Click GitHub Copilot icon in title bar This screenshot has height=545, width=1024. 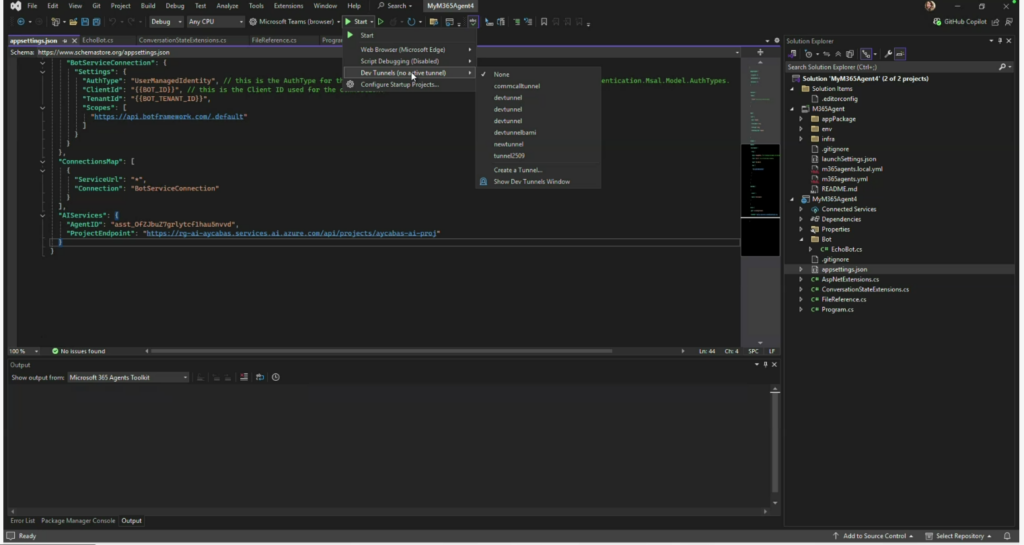(937, 22)
